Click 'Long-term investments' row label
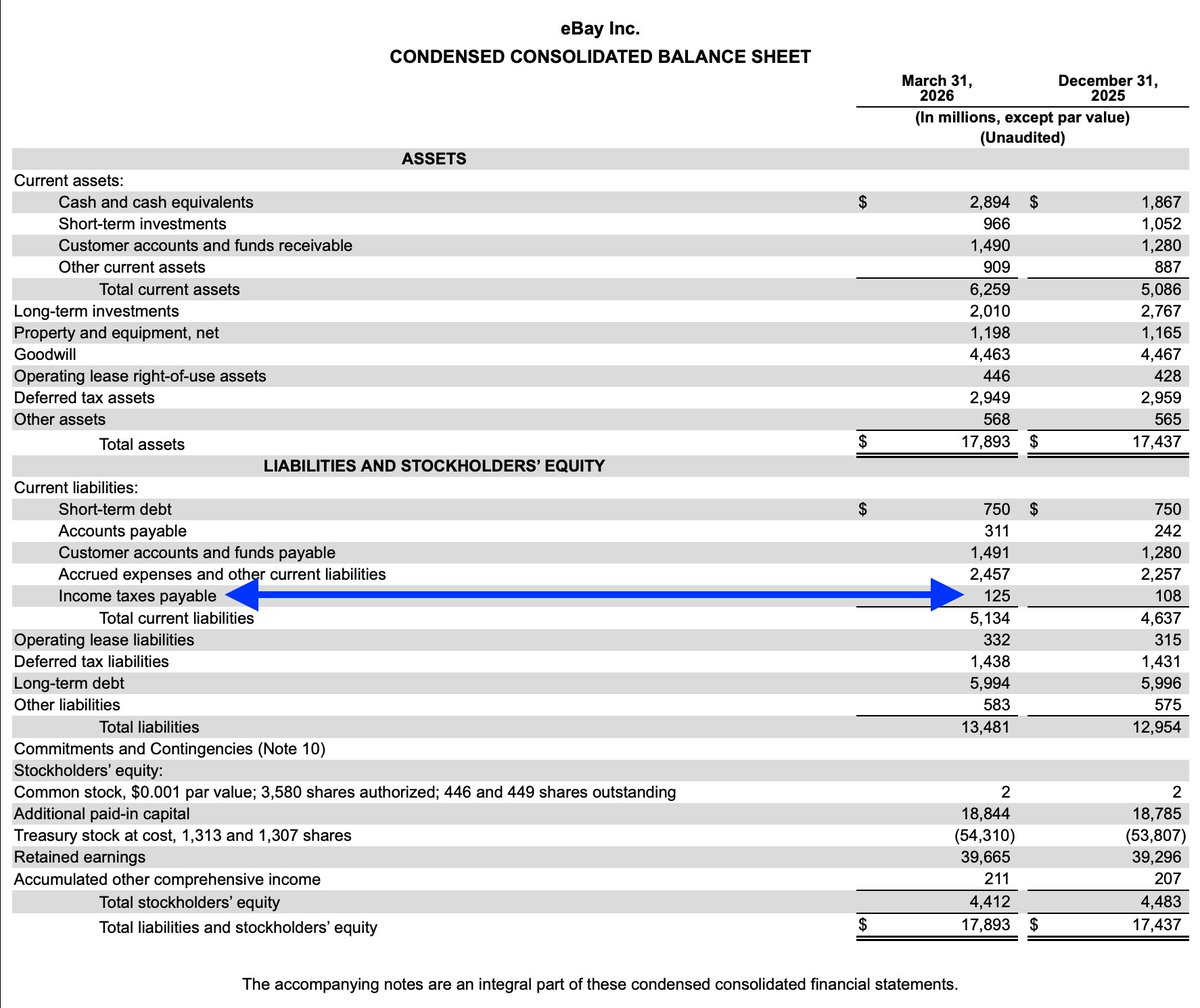This screenshot has height=1008, width=1200. 96,311
